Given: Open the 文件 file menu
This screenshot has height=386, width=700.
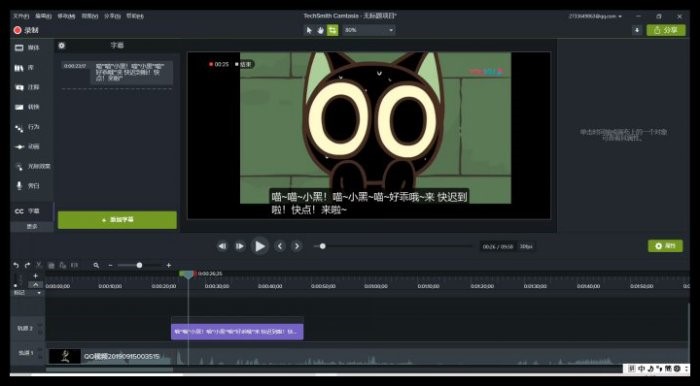Looking at the screenshot, I should pyautogui.click(x=21, y=16).
